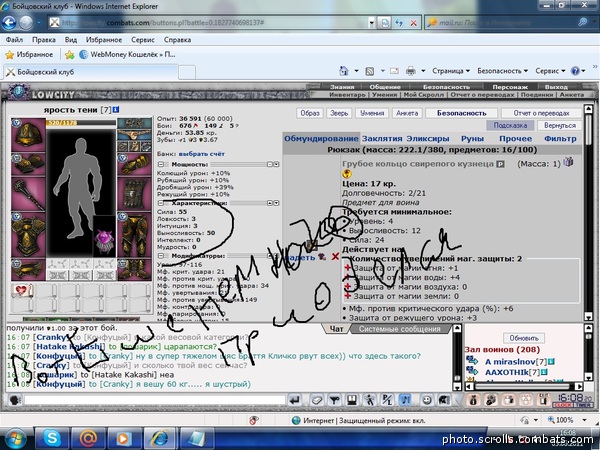Click the player list horizontal scrollbar

click(524, 386)
